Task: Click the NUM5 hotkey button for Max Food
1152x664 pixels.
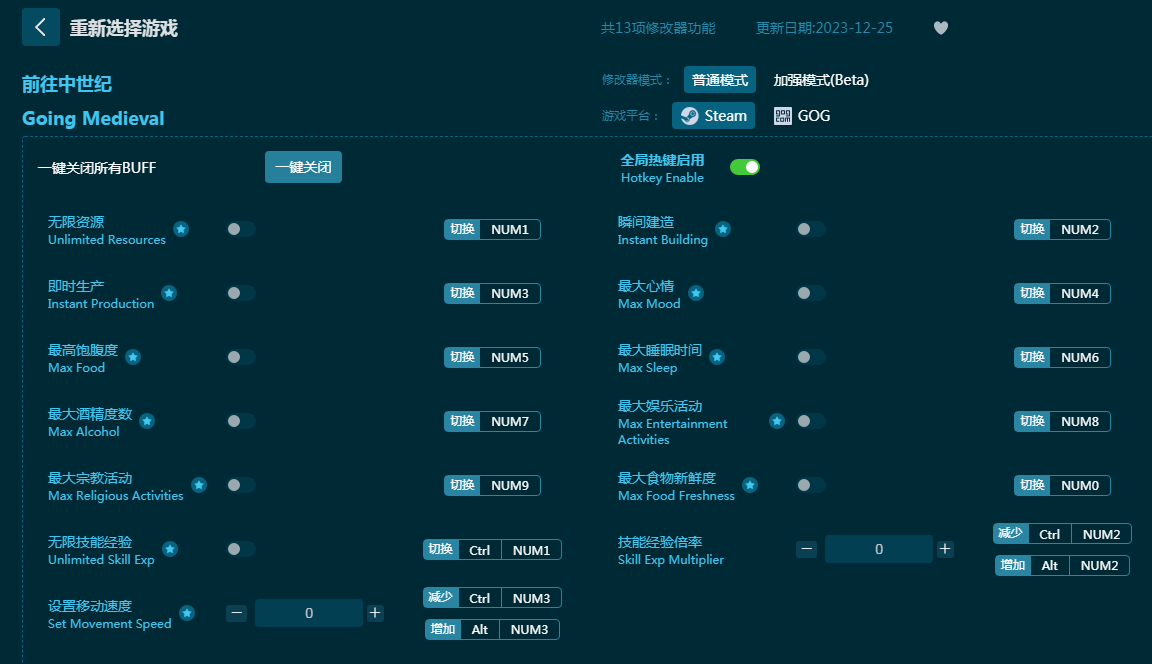Action: coord(510,357)
